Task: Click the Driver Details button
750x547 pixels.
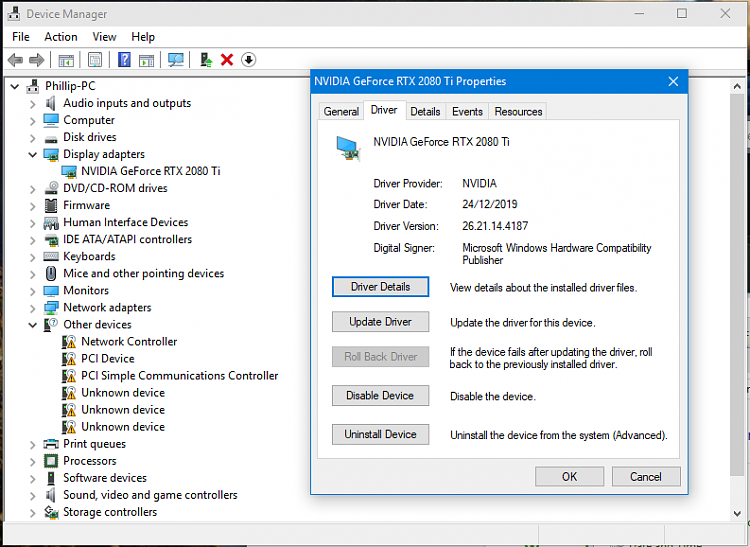Action: click(x=381, y=287)
